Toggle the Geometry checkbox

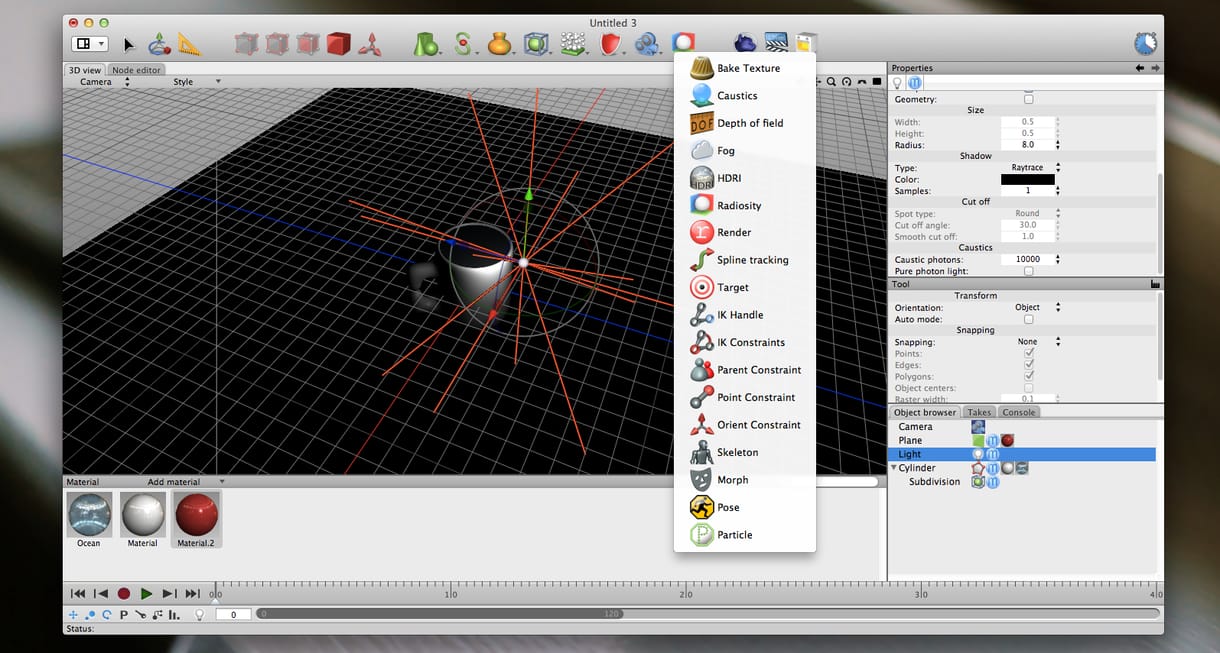coord(1028,99)
